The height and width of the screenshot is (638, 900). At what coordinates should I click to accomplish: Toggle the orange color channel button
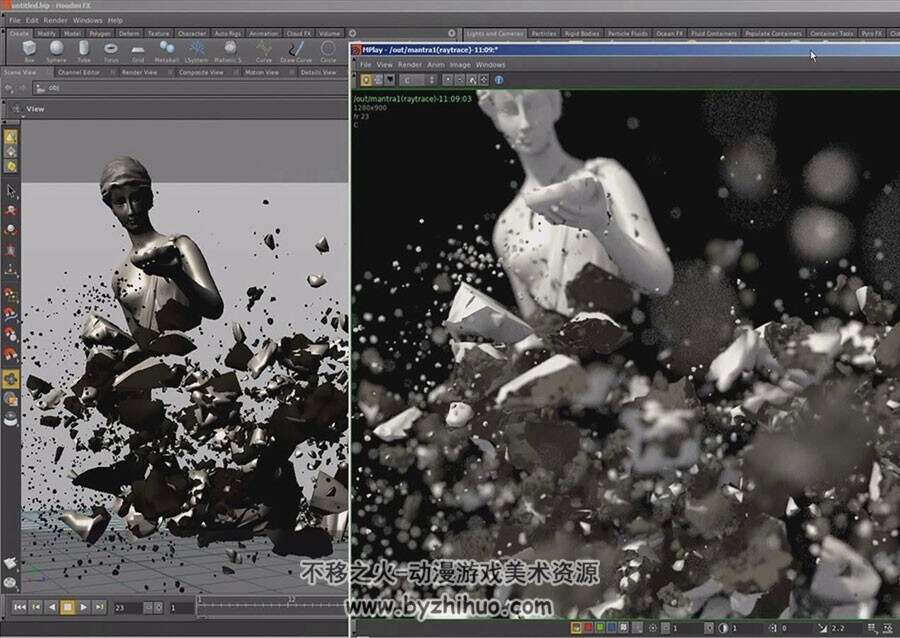click(576, 628)
